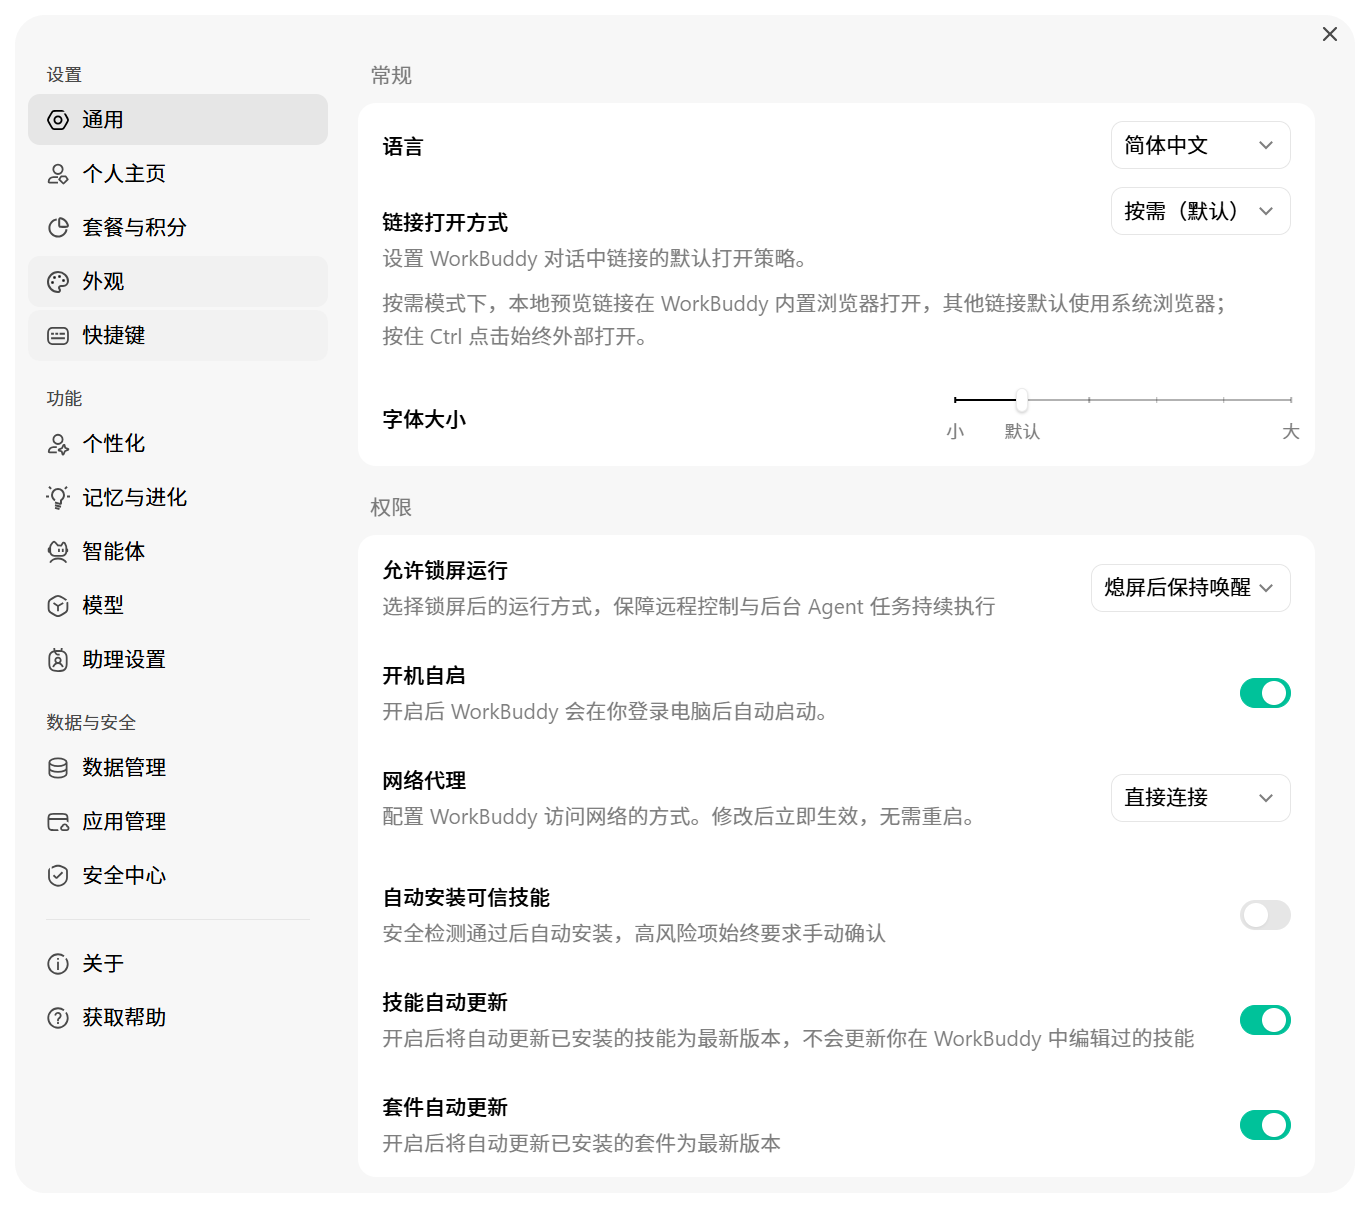Go to the 个人主页 settings page
Viewport: 1370px width, 1208px height.
pyautogui.click(x=178, y=174)
